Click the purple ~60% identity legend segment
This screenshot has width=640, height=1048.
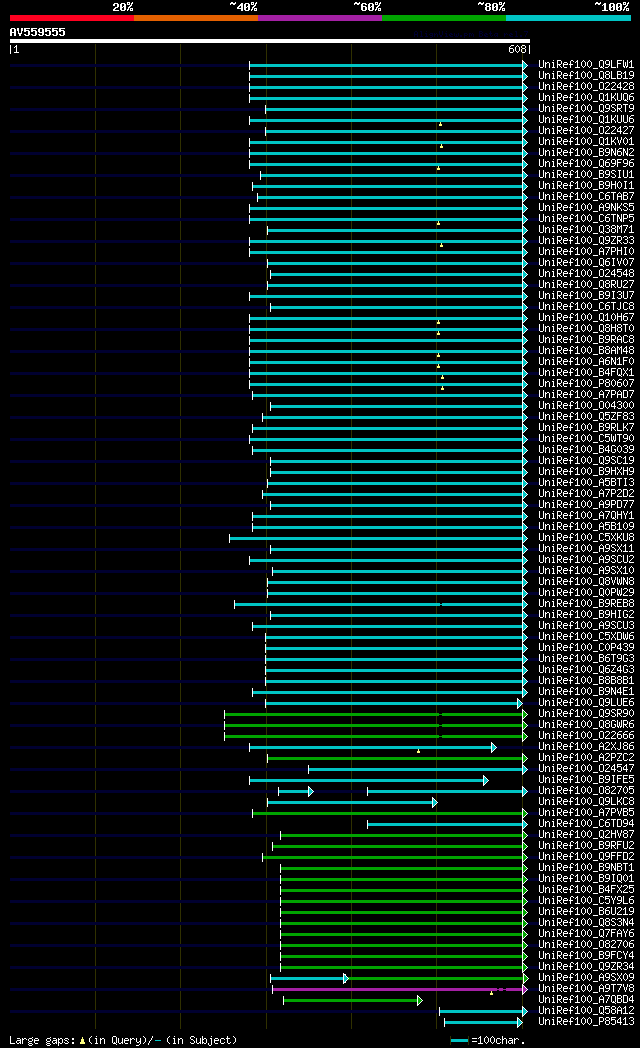point(319,18)
